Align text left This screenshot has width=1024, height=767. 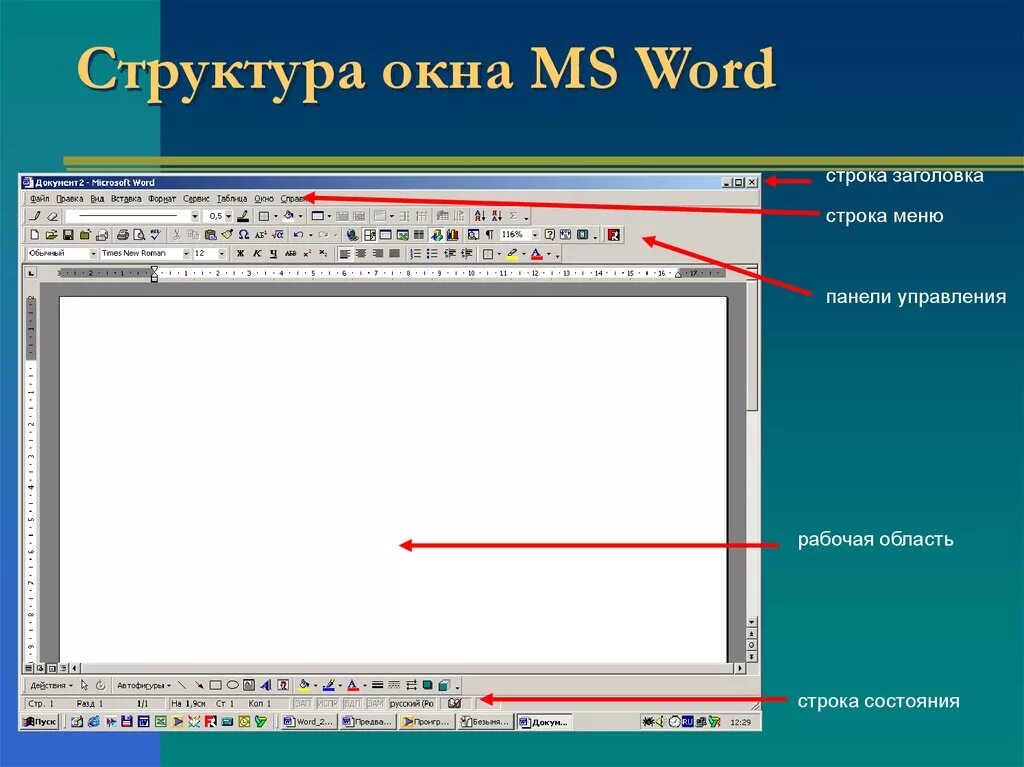(x=345, y=253)
